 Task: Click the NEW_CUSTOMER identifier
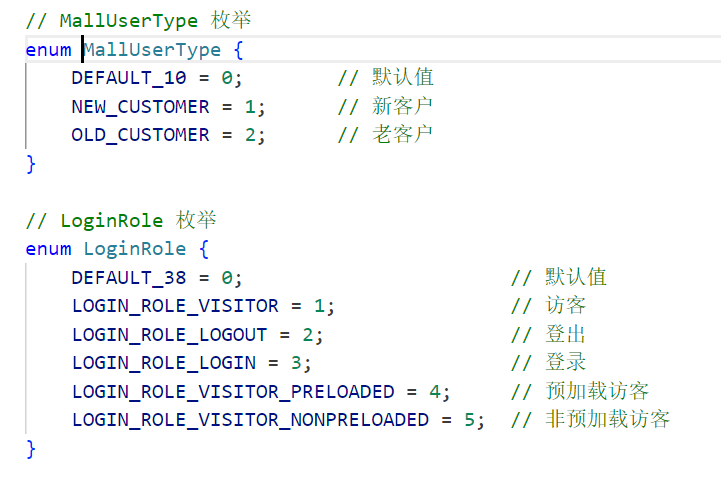[140, 107]
